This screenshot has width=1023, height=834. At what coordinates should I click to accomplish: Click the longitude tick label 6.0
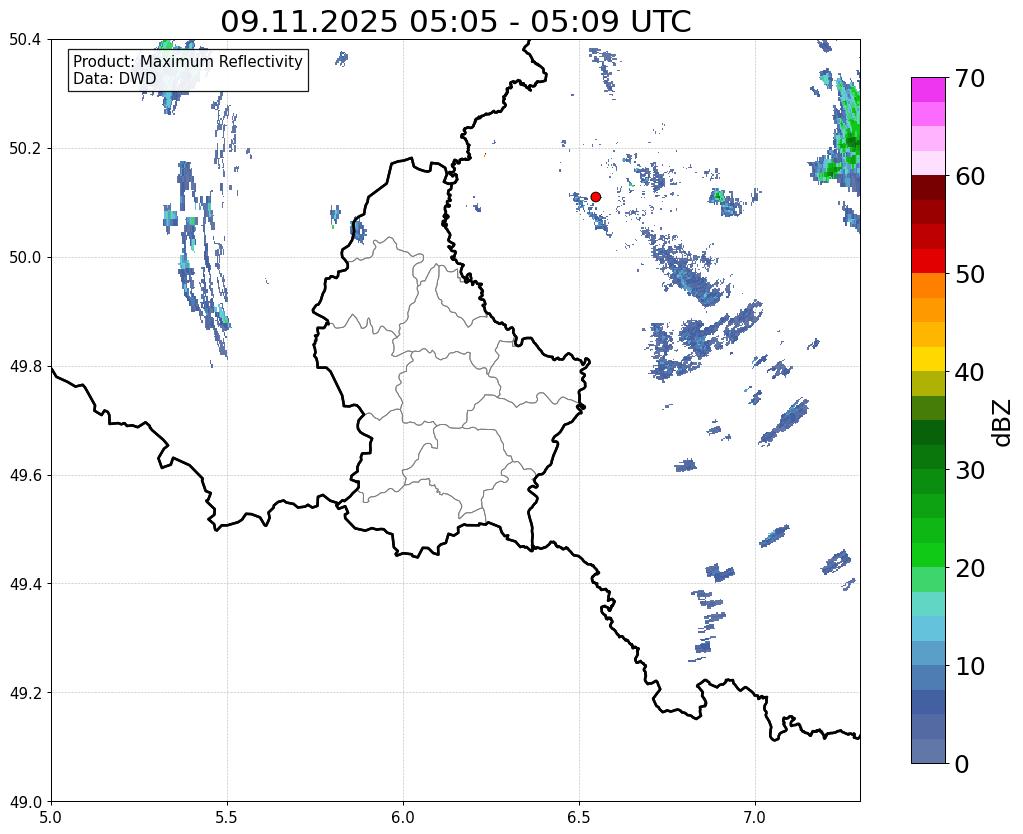[403, 818]
